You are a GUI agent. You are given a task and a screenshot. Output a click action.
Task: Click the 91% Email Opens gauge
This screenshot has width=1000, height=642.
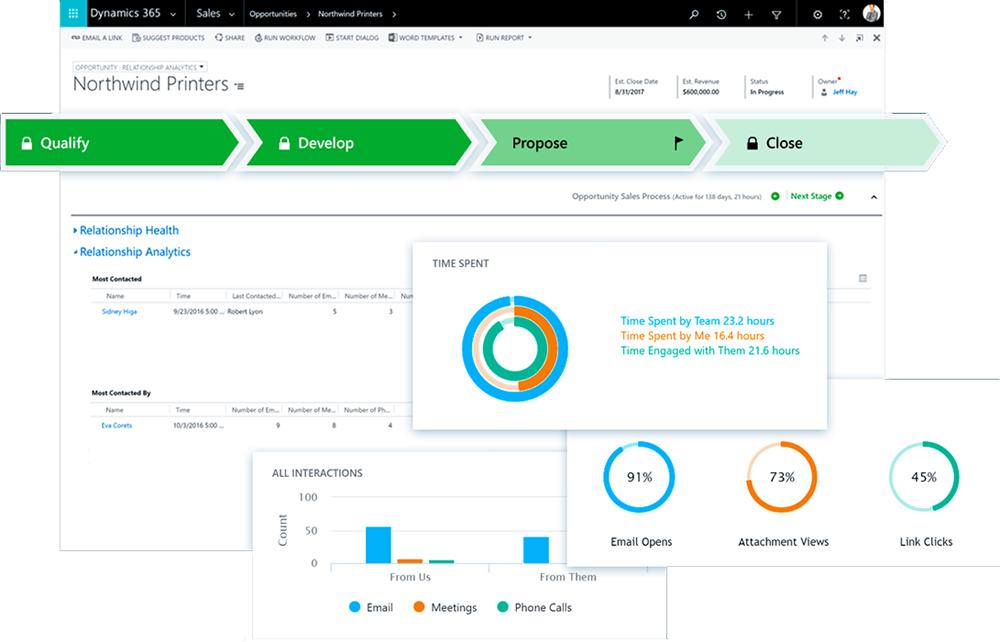coord(639,477)
